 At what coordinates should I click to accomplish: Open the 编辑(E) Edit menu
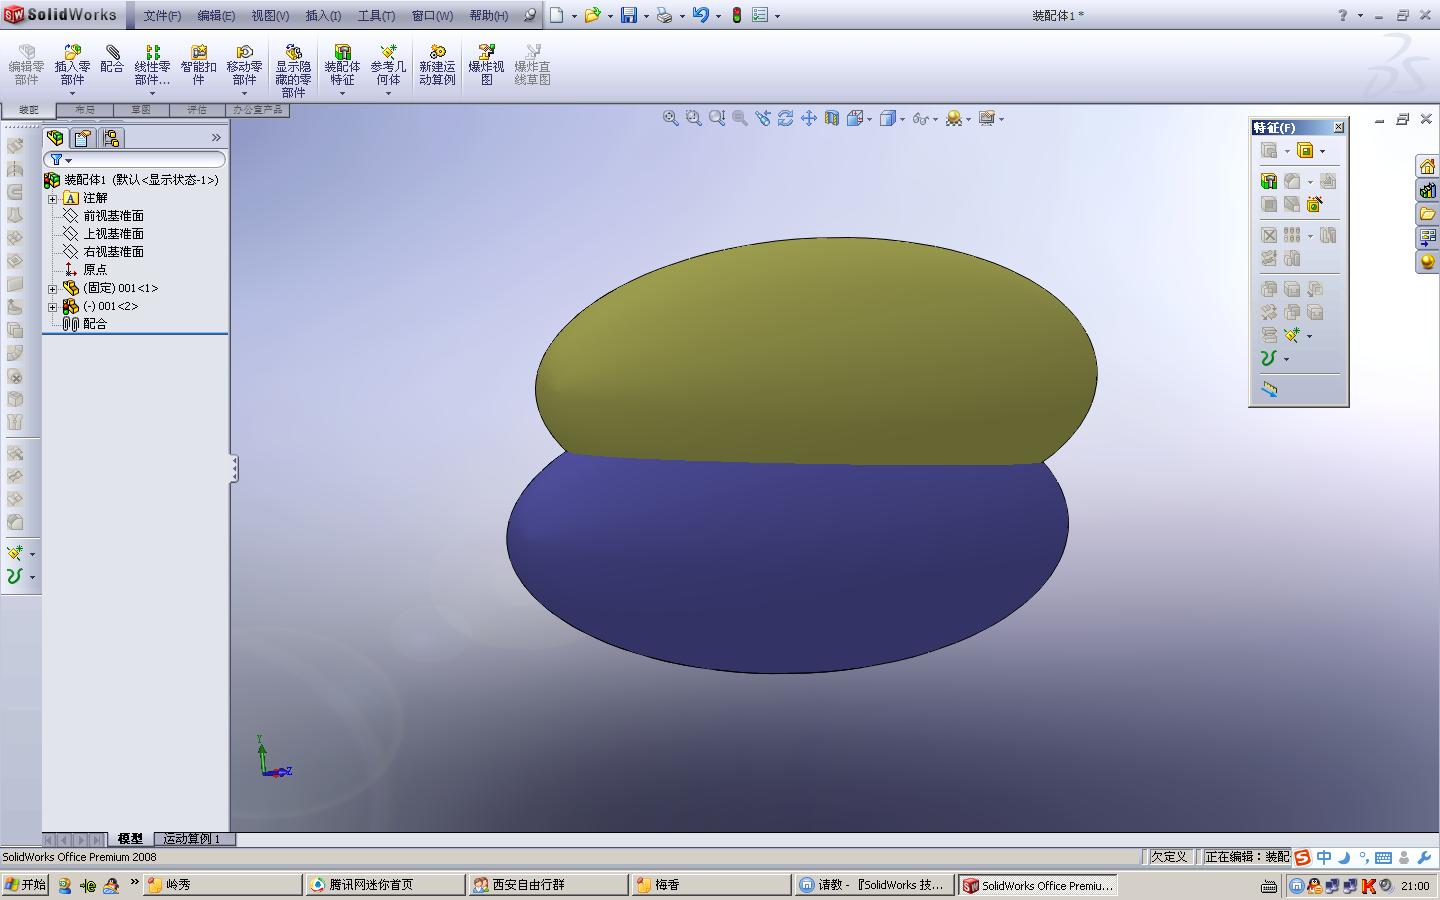pyautogui.click(x=216, y=16)
